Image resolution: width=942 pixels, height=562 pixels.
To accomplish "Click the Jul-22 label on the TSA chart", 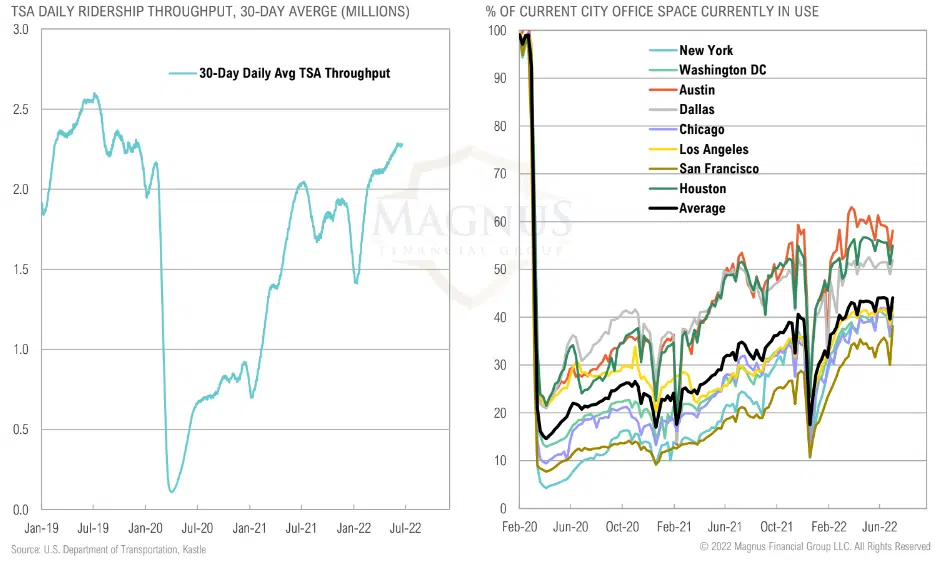I will [406, 524].
